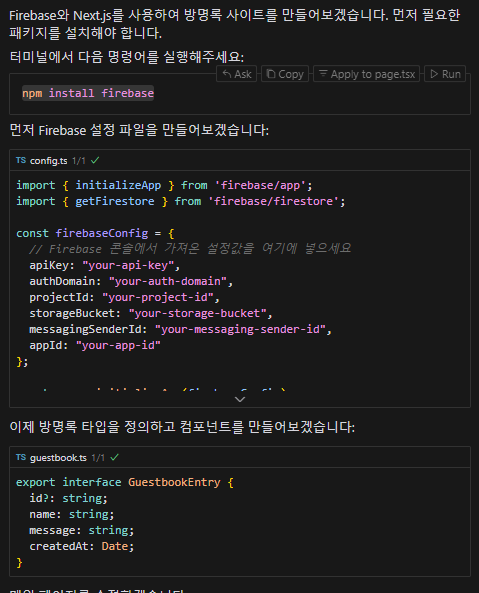Click the projectId "your-project-id" line
Viewport: 479px width, 593px height.
pyautogui.click(x=124, y=297)
